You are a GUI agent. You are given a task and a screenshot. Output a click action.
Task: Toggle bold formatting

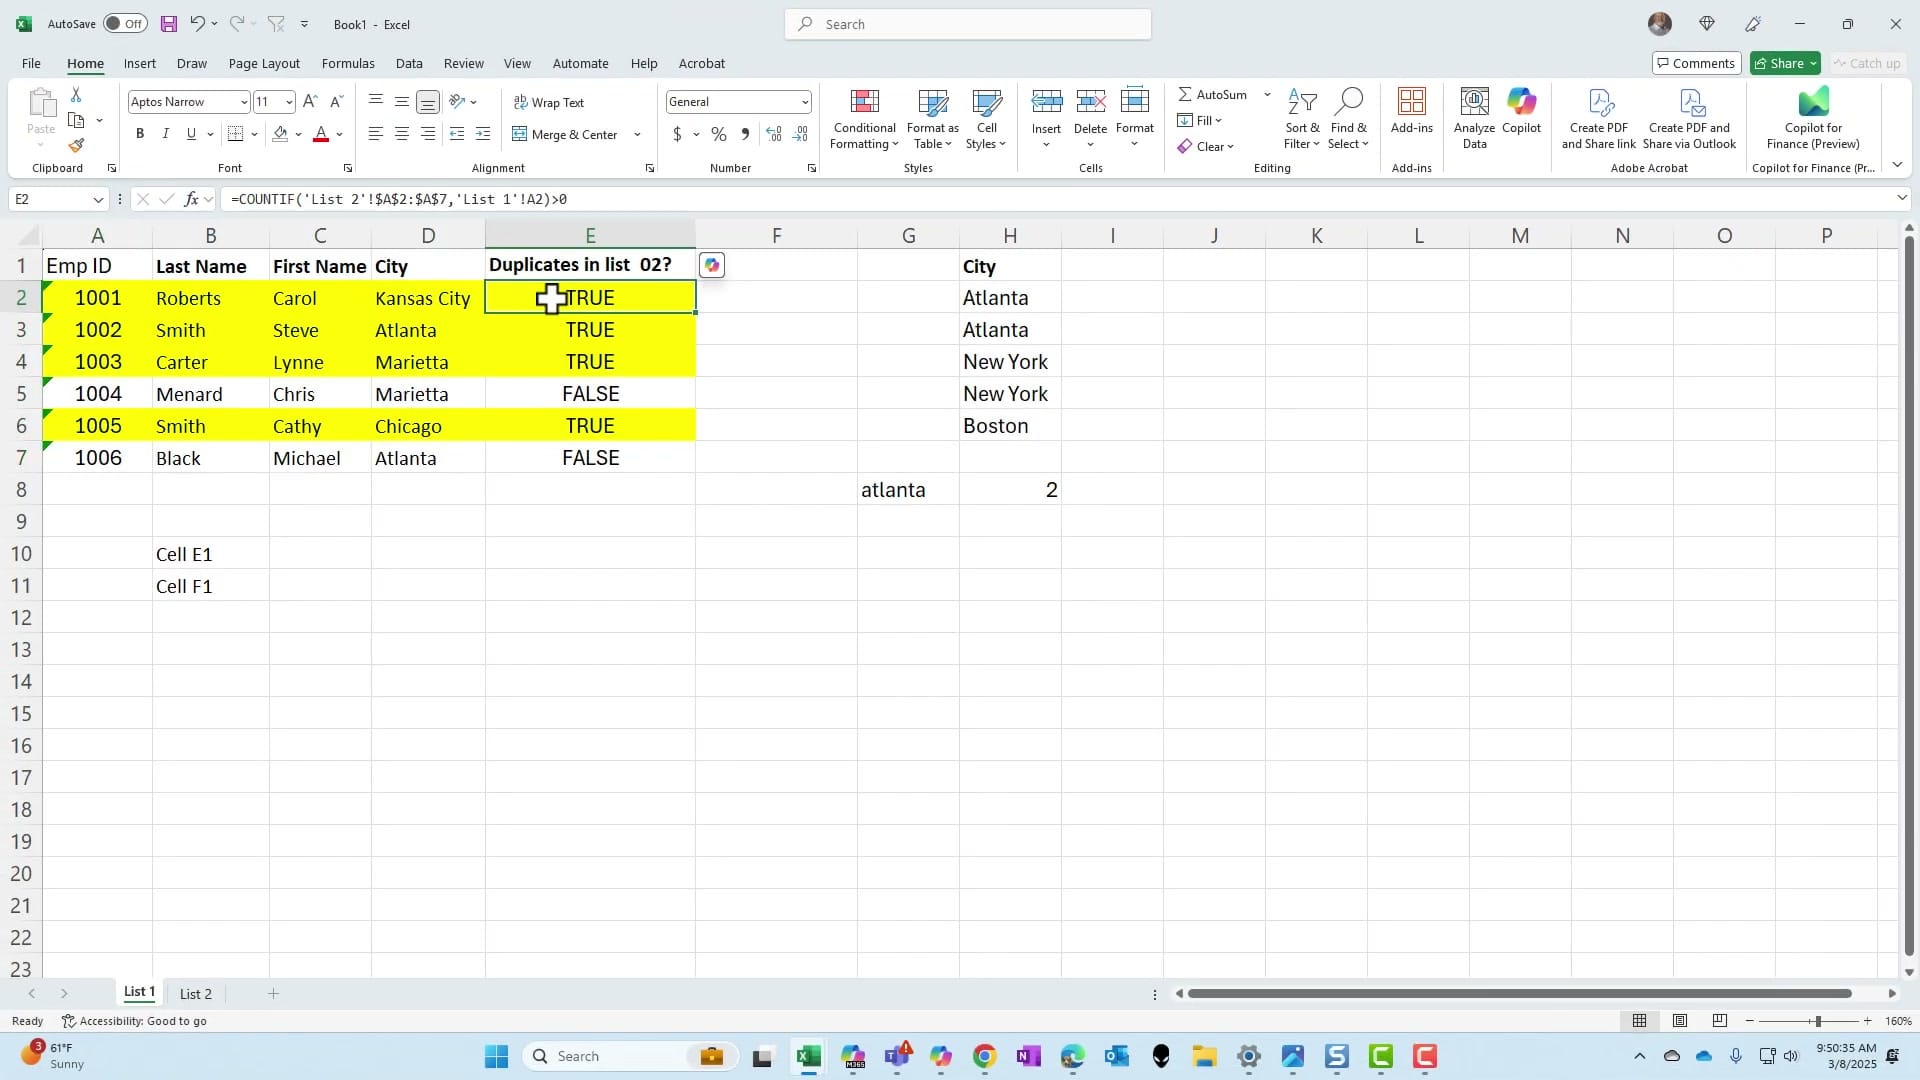140,133
